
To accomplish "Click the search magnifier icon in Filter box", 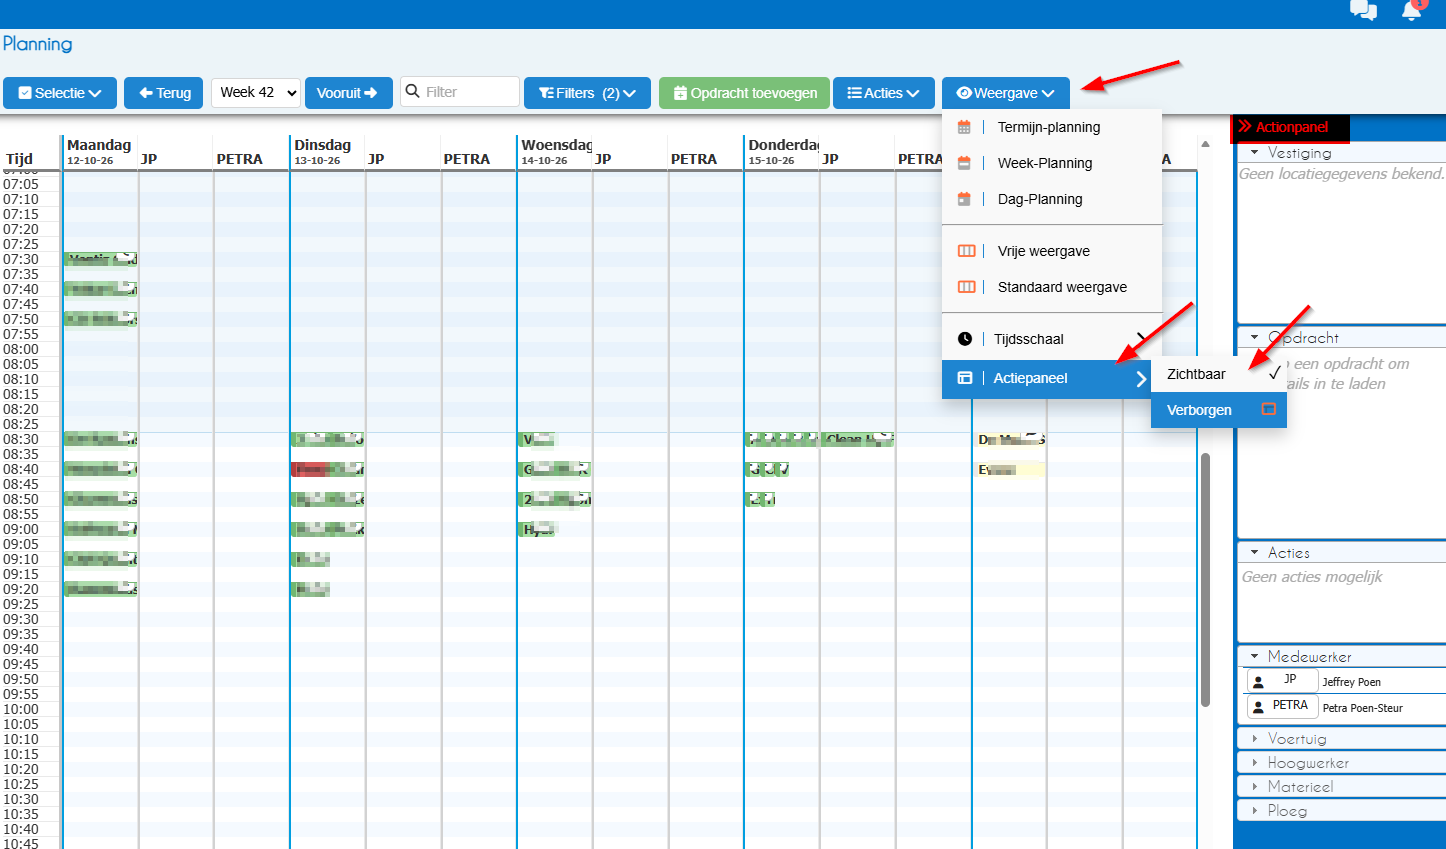I will click(x=412, y=92).
